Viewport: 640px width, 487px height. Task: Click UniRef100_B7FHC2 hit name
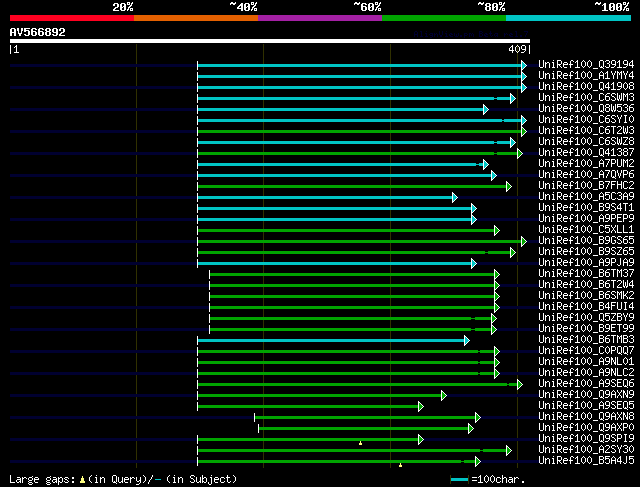[586, 186]
